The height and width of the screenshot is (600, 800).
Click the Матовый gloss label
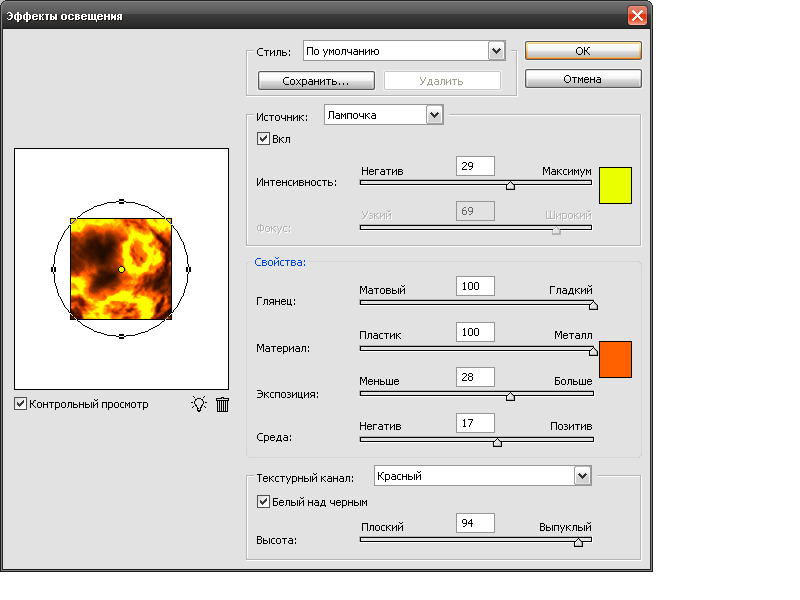click(x=382, y=290)
